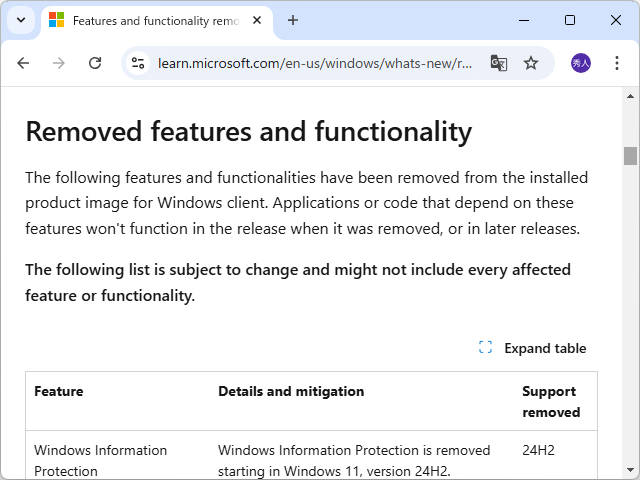The height and width of the screenshot is (480, 640).
Task: Open the tab search dropdown arrow
Action: (21, 20)
